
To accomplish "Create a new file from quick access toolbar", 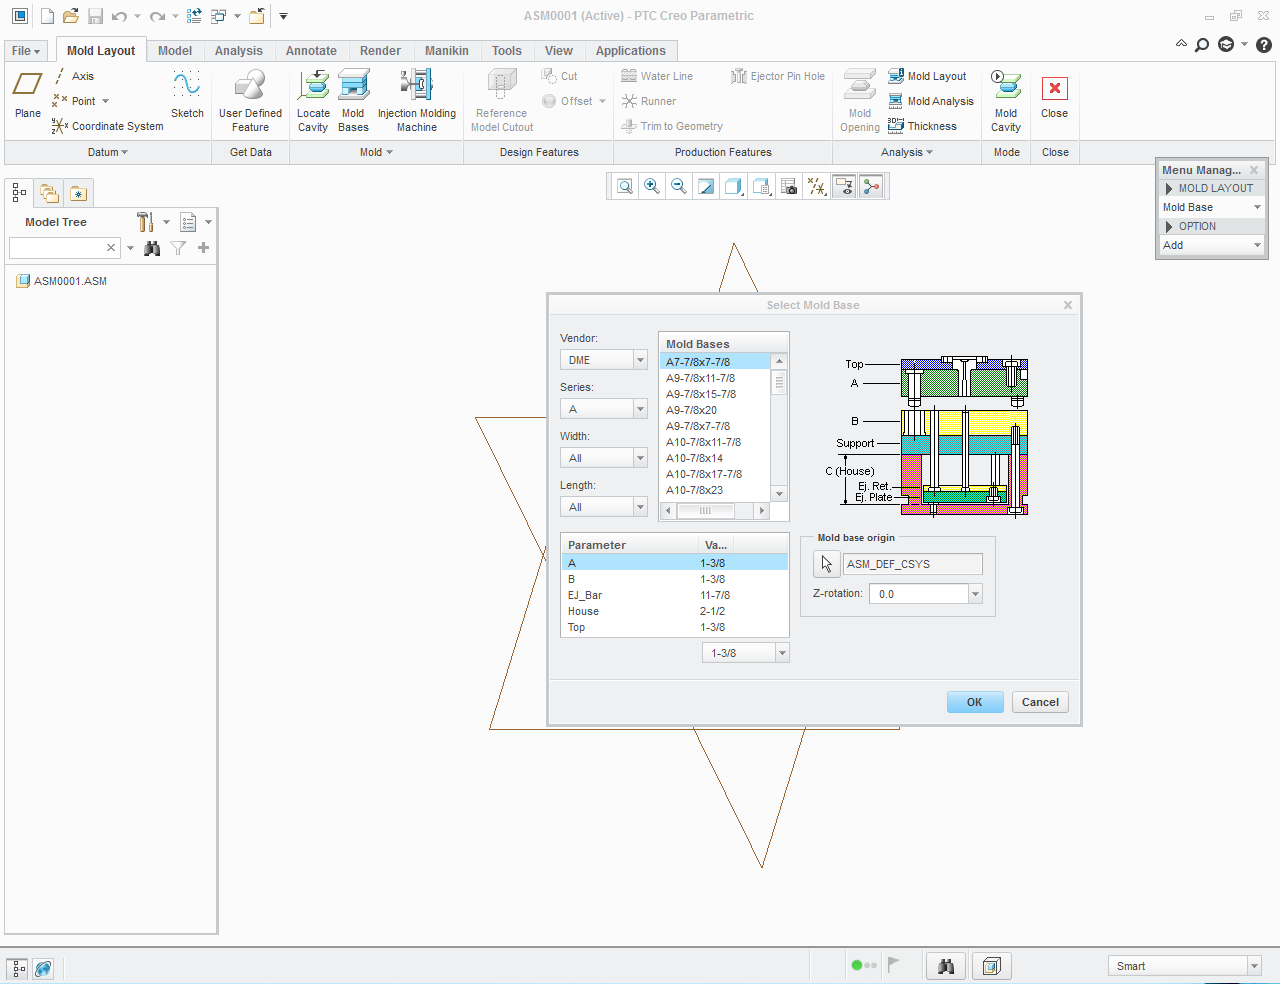I will pos(47,16).
